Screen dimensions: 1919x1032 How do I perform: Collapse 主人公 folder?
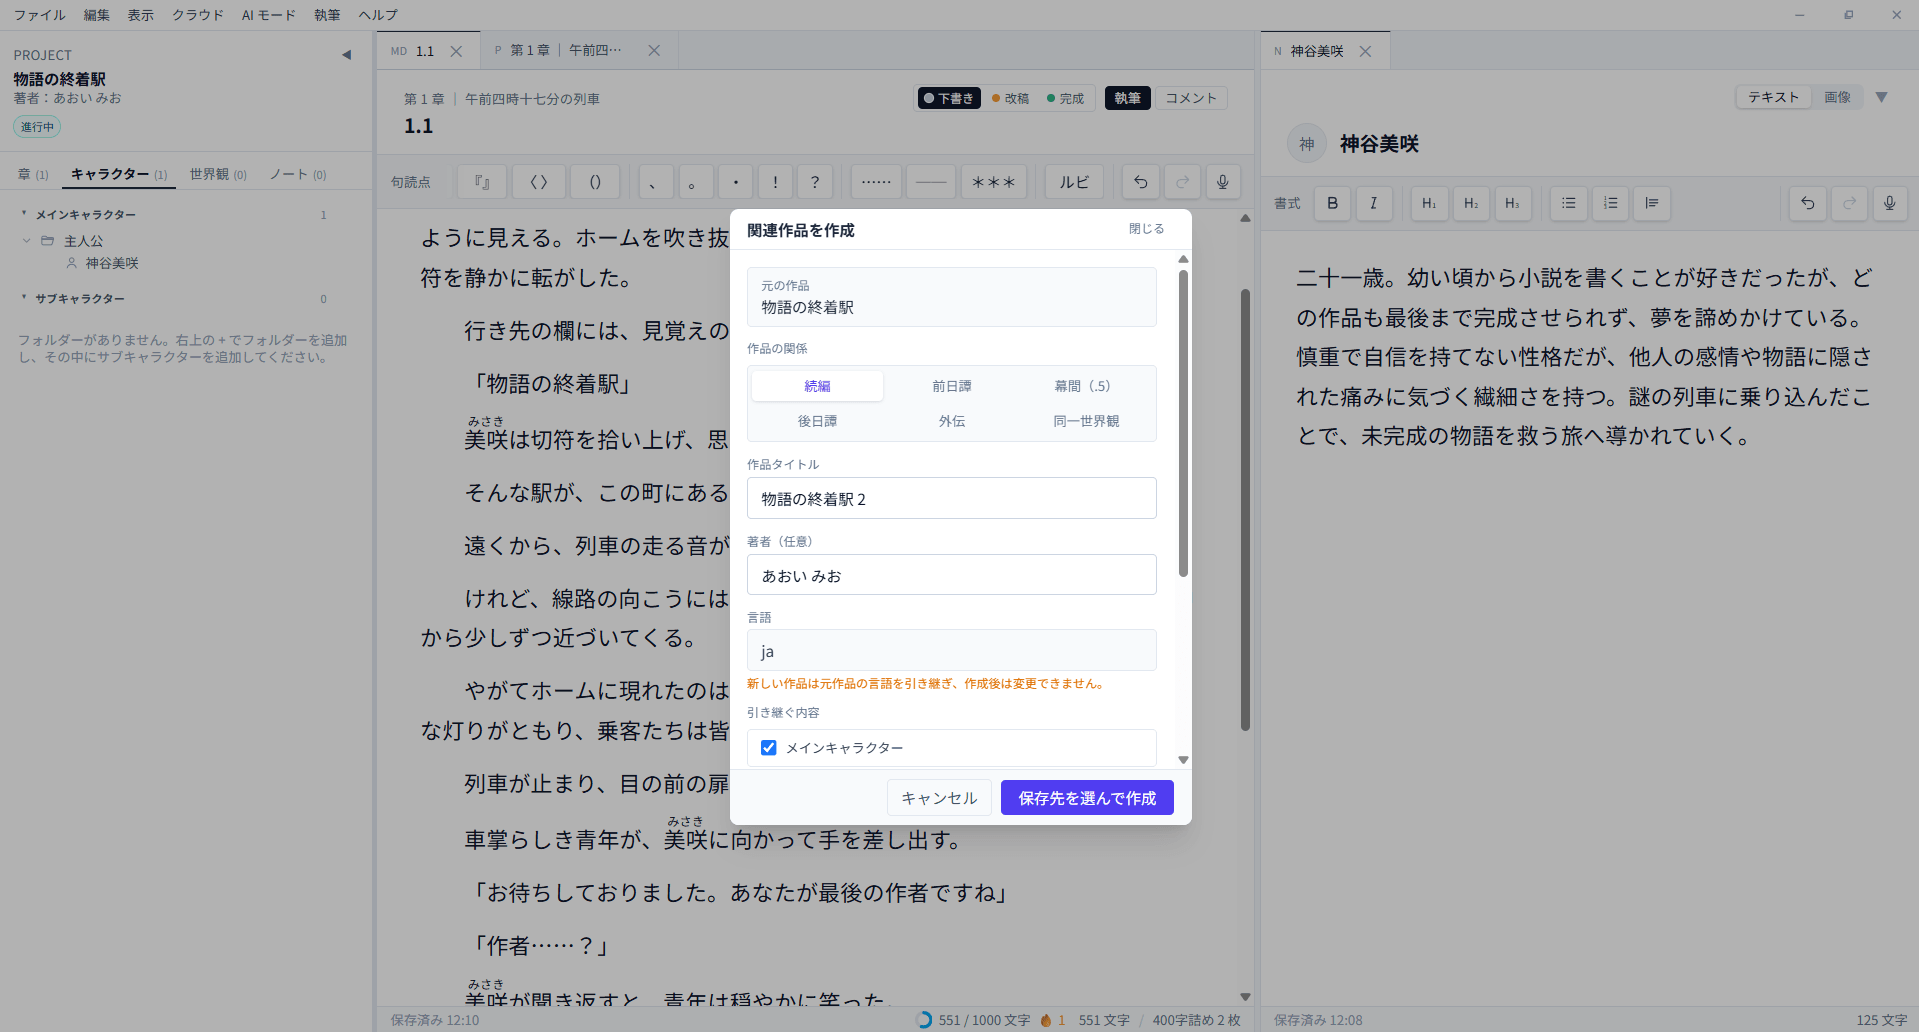point(27,241)
